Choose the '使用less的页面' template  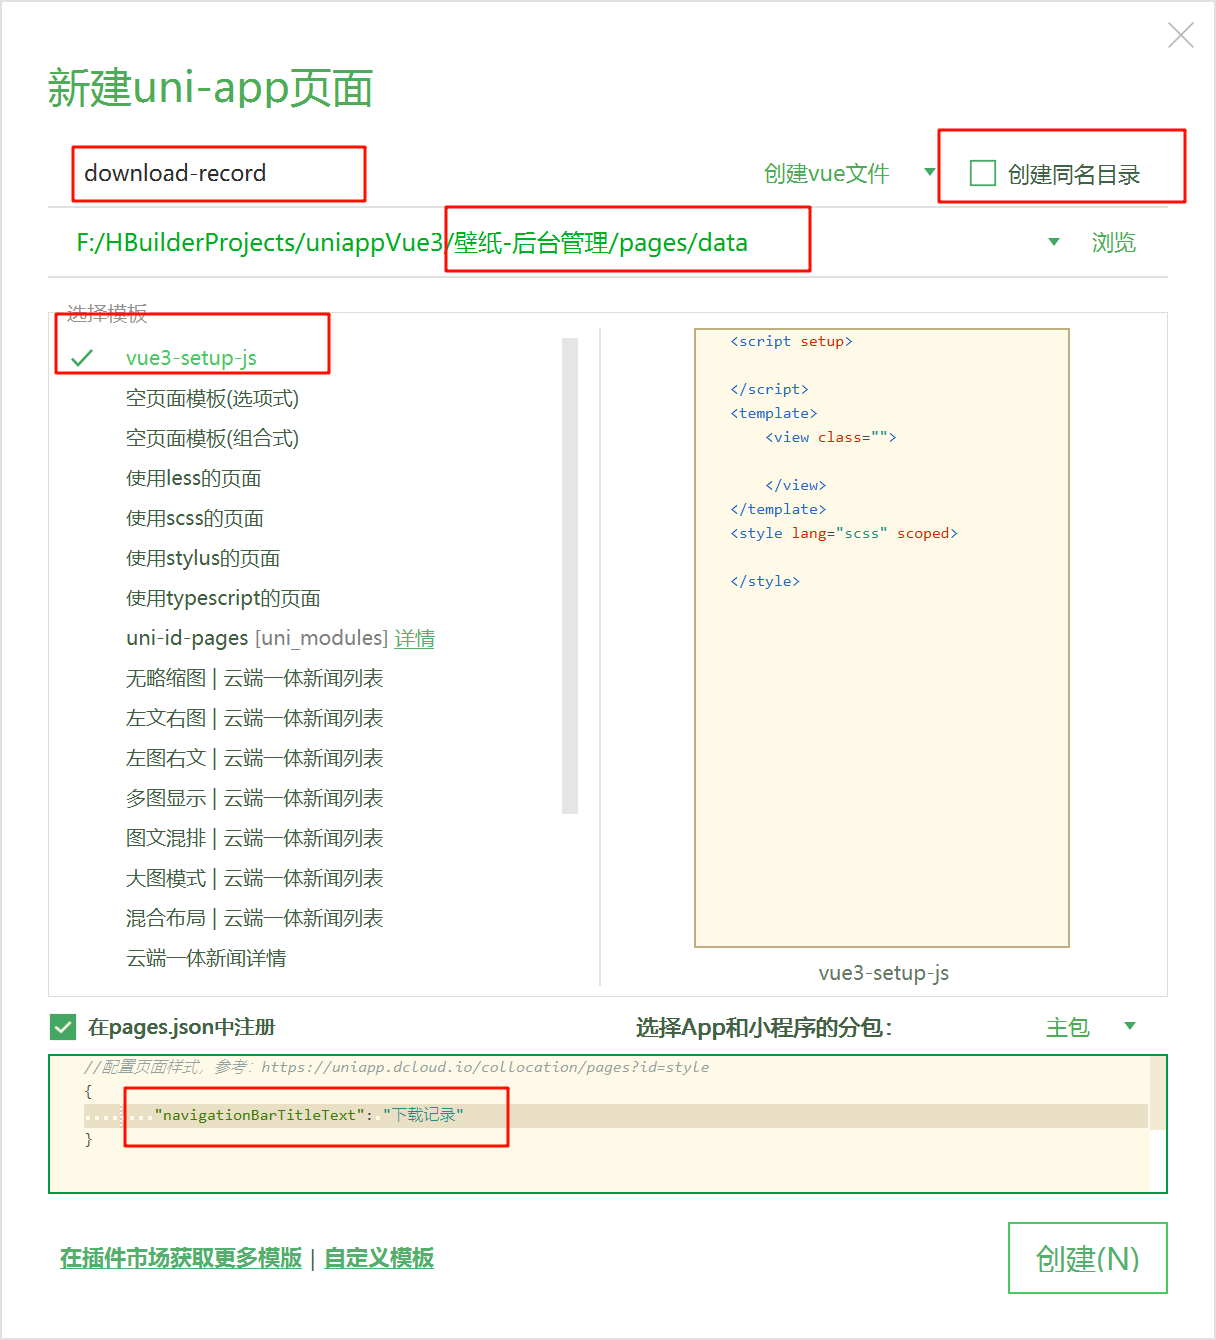193,478
